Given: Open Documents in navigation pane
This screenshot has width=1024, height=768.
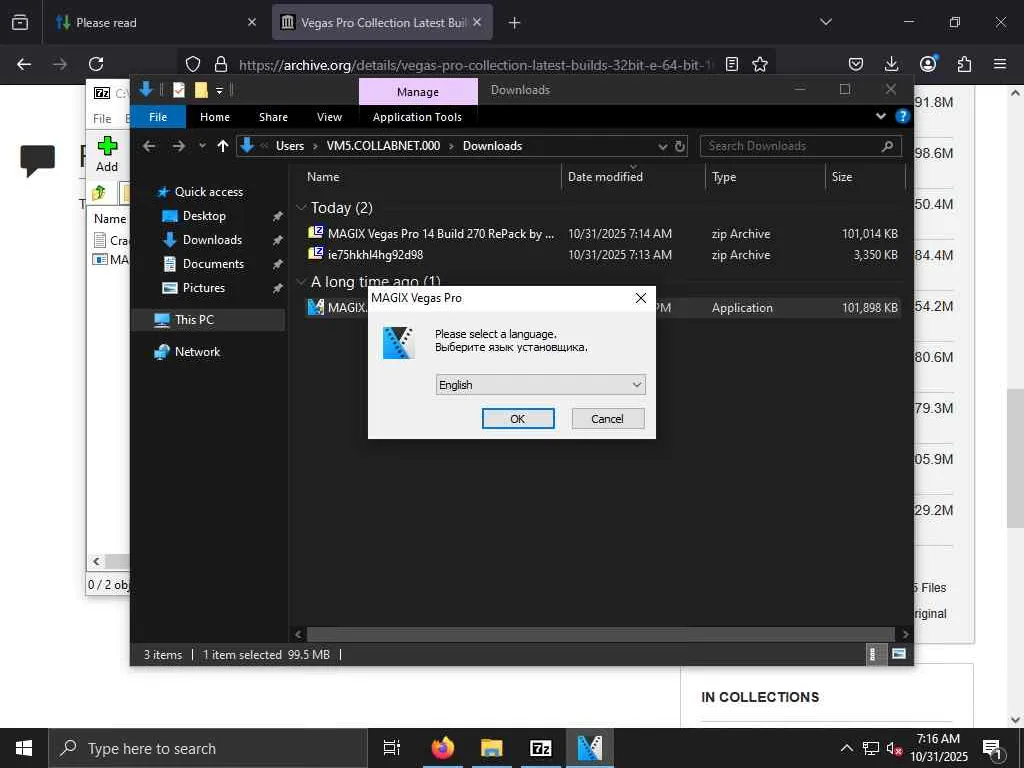Looking at the screenshot, I should tap(213, 264).
